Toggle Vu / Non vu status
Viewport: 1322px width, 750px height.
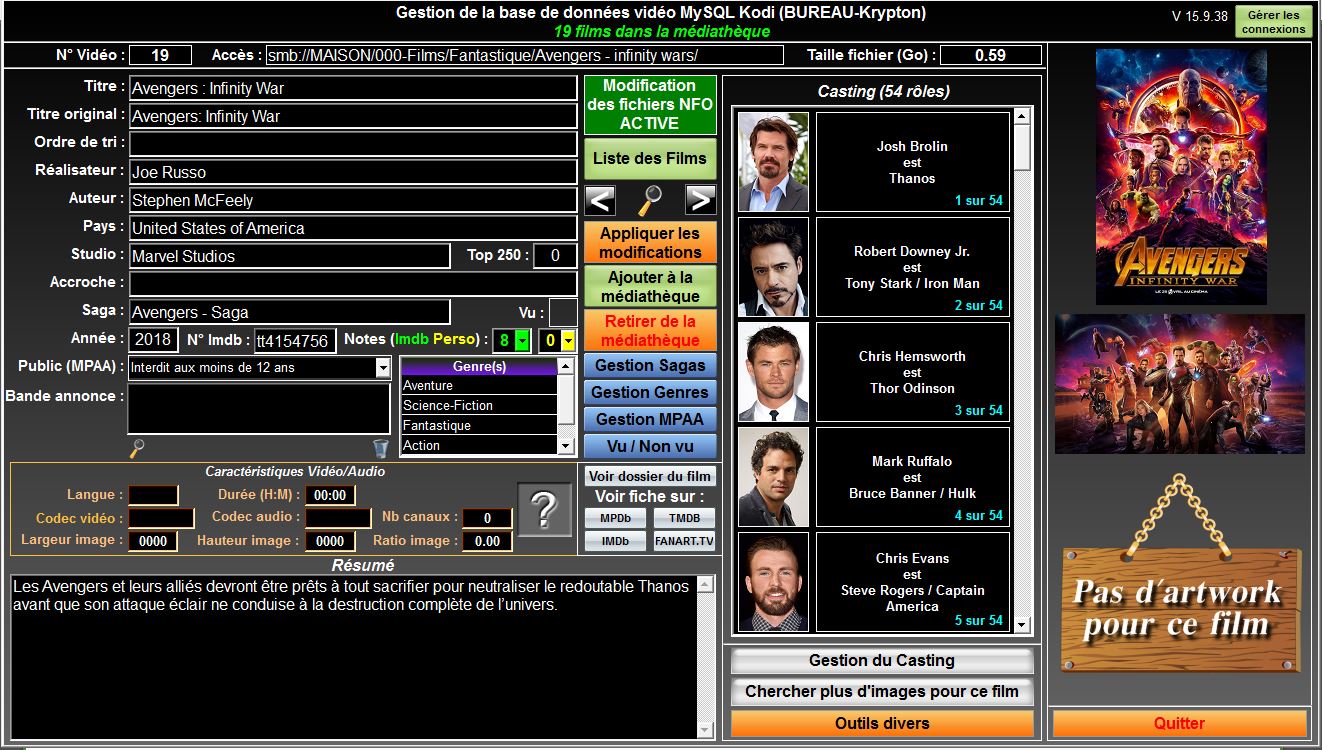(650, 446)
